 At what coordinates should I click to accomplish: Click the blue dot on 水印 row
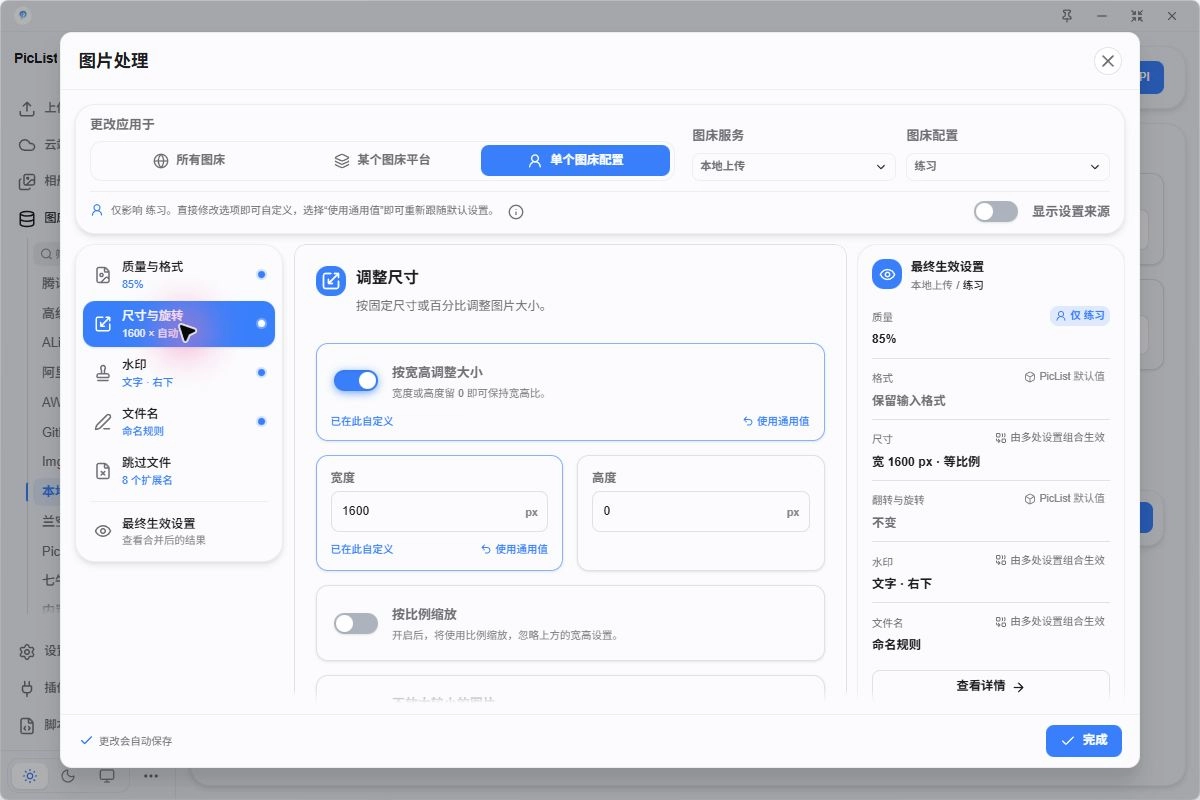(261, 372)
